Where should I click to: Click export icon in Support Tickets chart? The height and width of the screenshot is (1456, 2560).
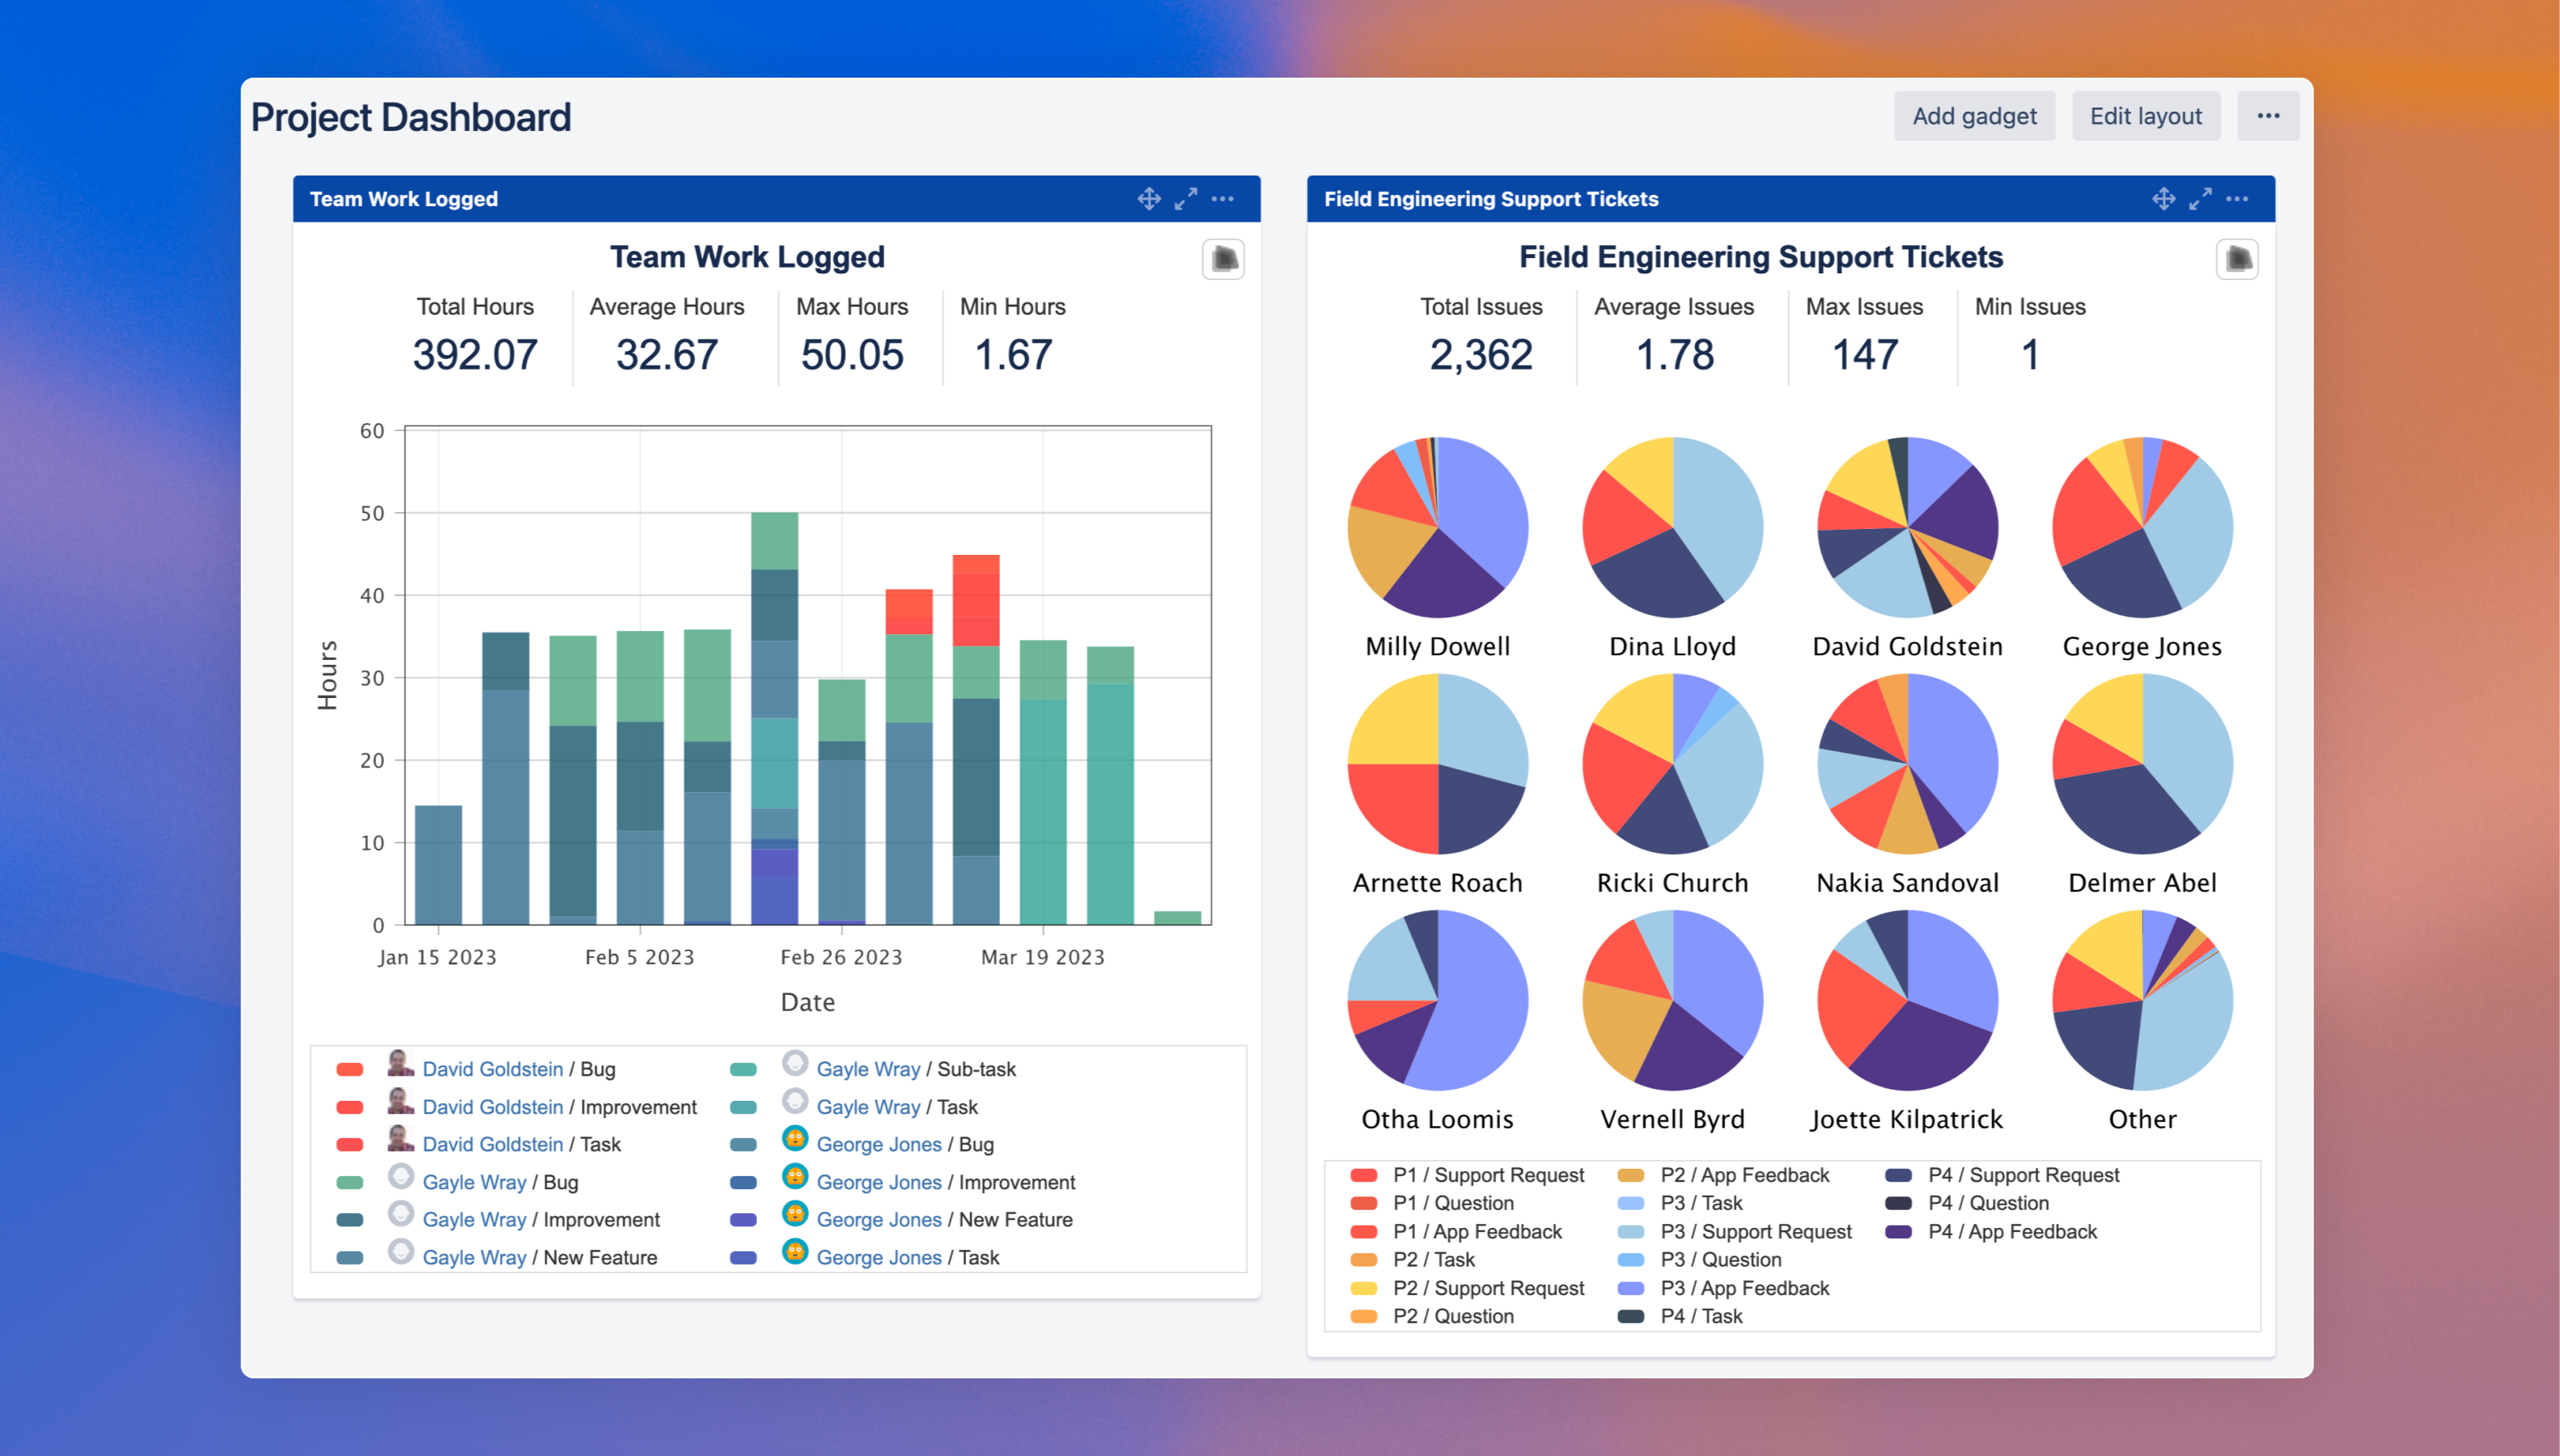pyautogui.click(x=2237, y=260)
